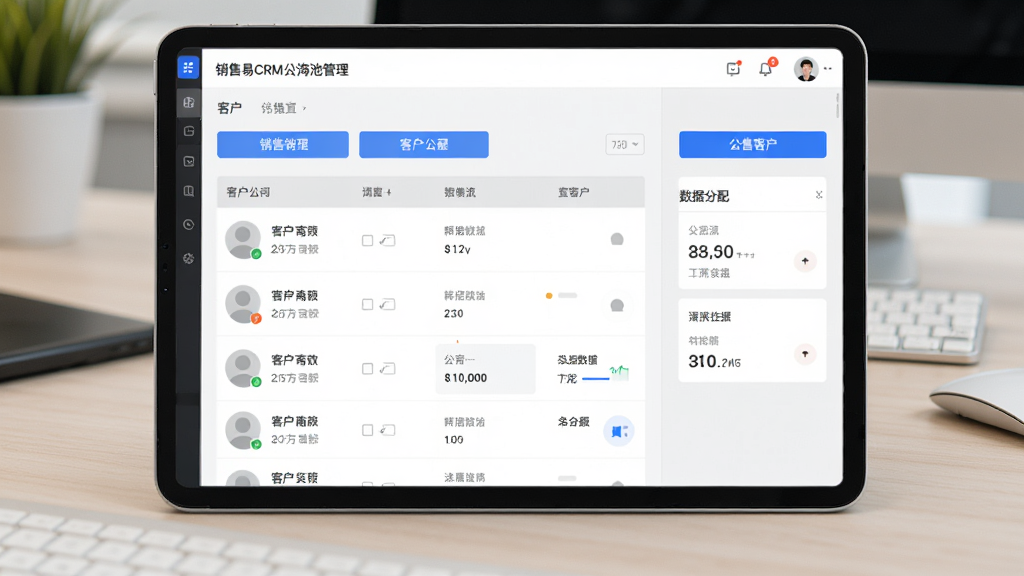Click the $12 amount in the first row

[457, 249]
